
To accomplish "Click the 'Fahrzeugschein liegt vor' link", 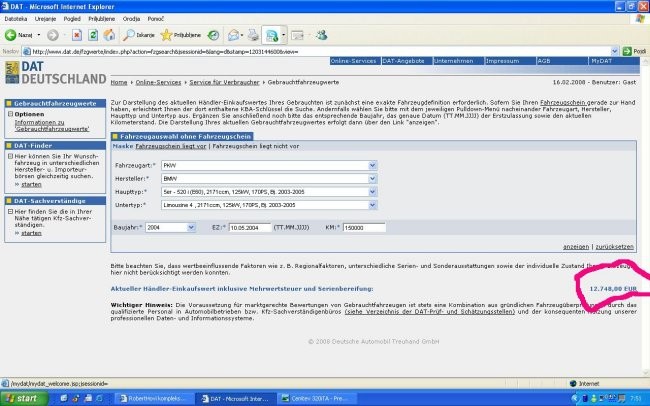I will pyautogui.click(x=171, y=146).
